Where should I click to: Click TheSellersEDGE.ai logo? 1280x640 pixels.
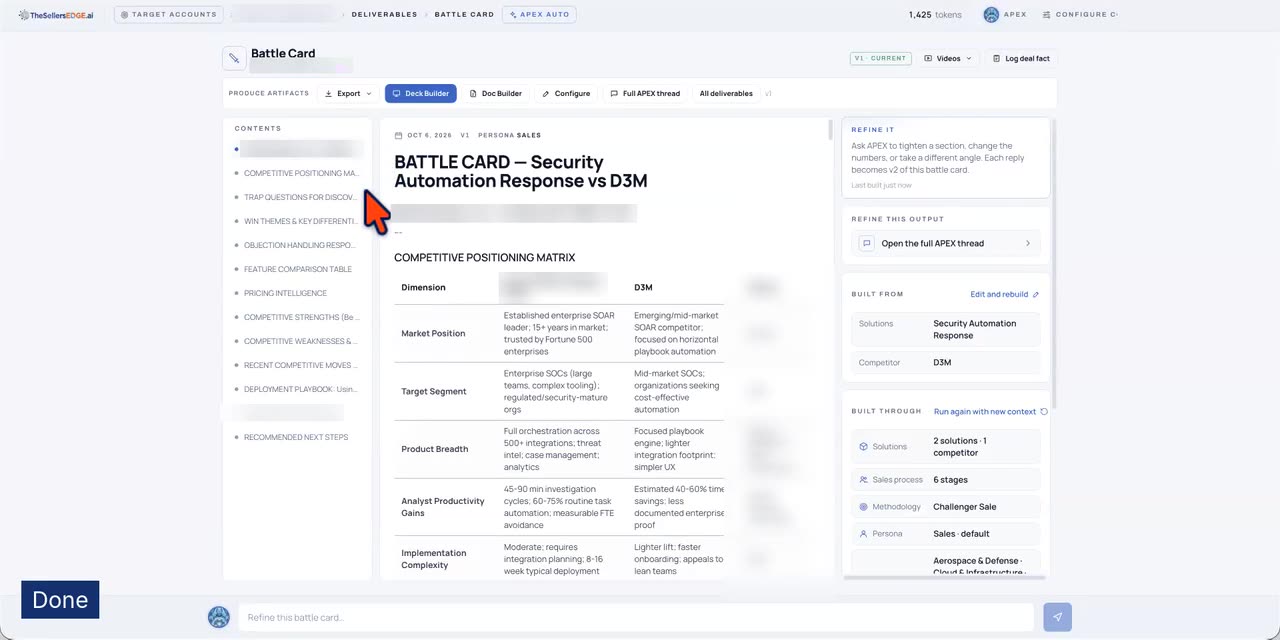56,15
